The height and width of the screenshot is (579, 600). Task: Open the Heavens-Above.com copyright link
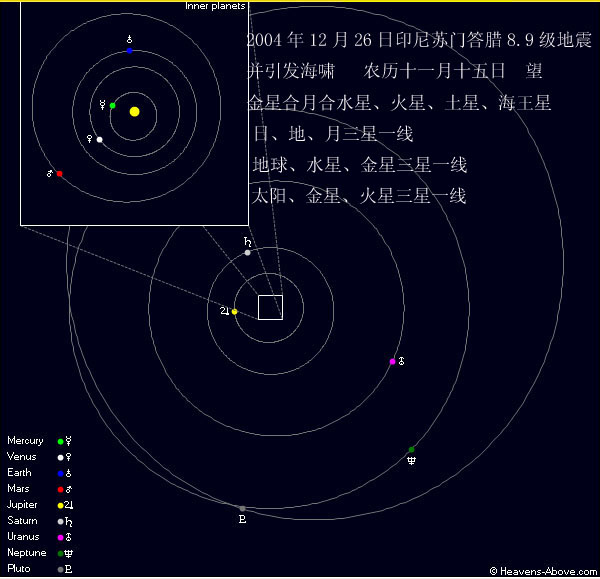543,571
